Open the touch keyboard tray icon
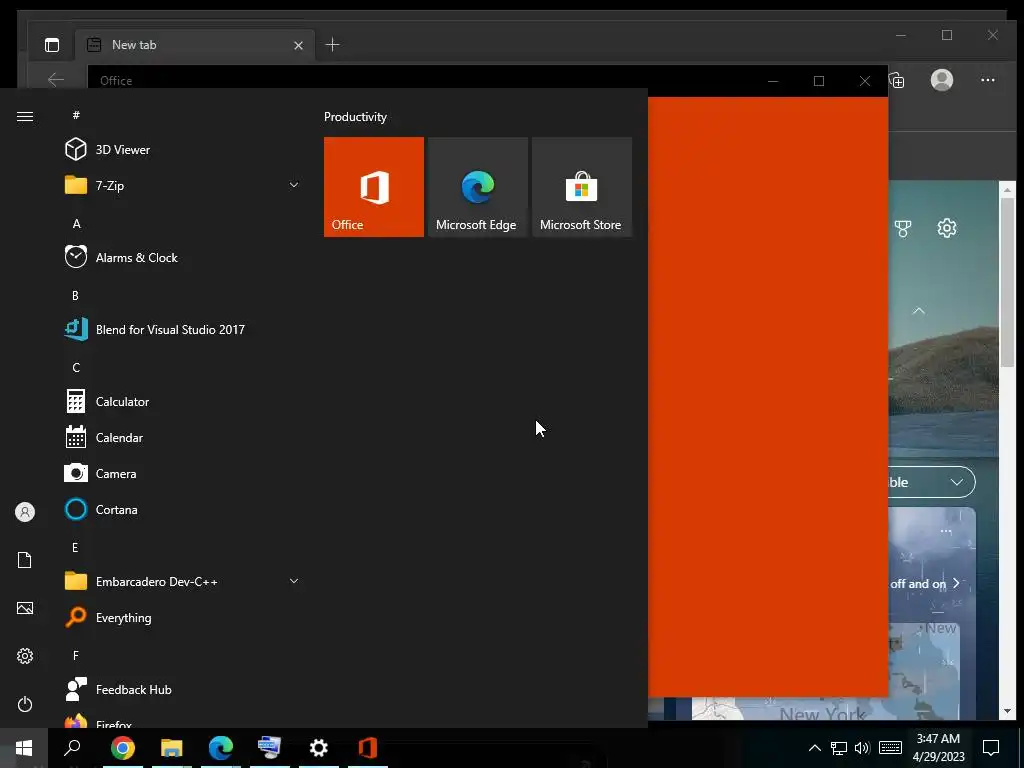This screenshot has height=768, width=1024. coord(890,748)
